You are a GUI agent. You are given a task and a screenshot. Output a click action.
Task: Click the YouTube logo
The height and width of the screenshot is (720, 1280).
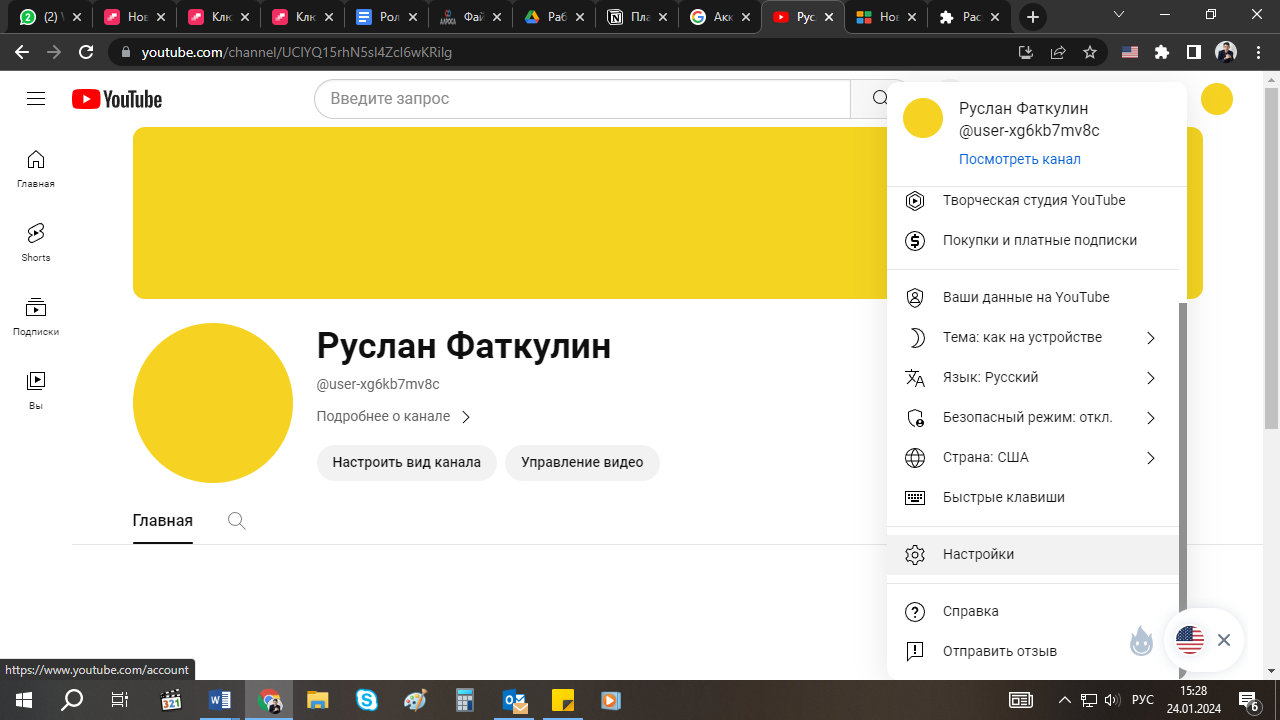[x=117, y=99]
